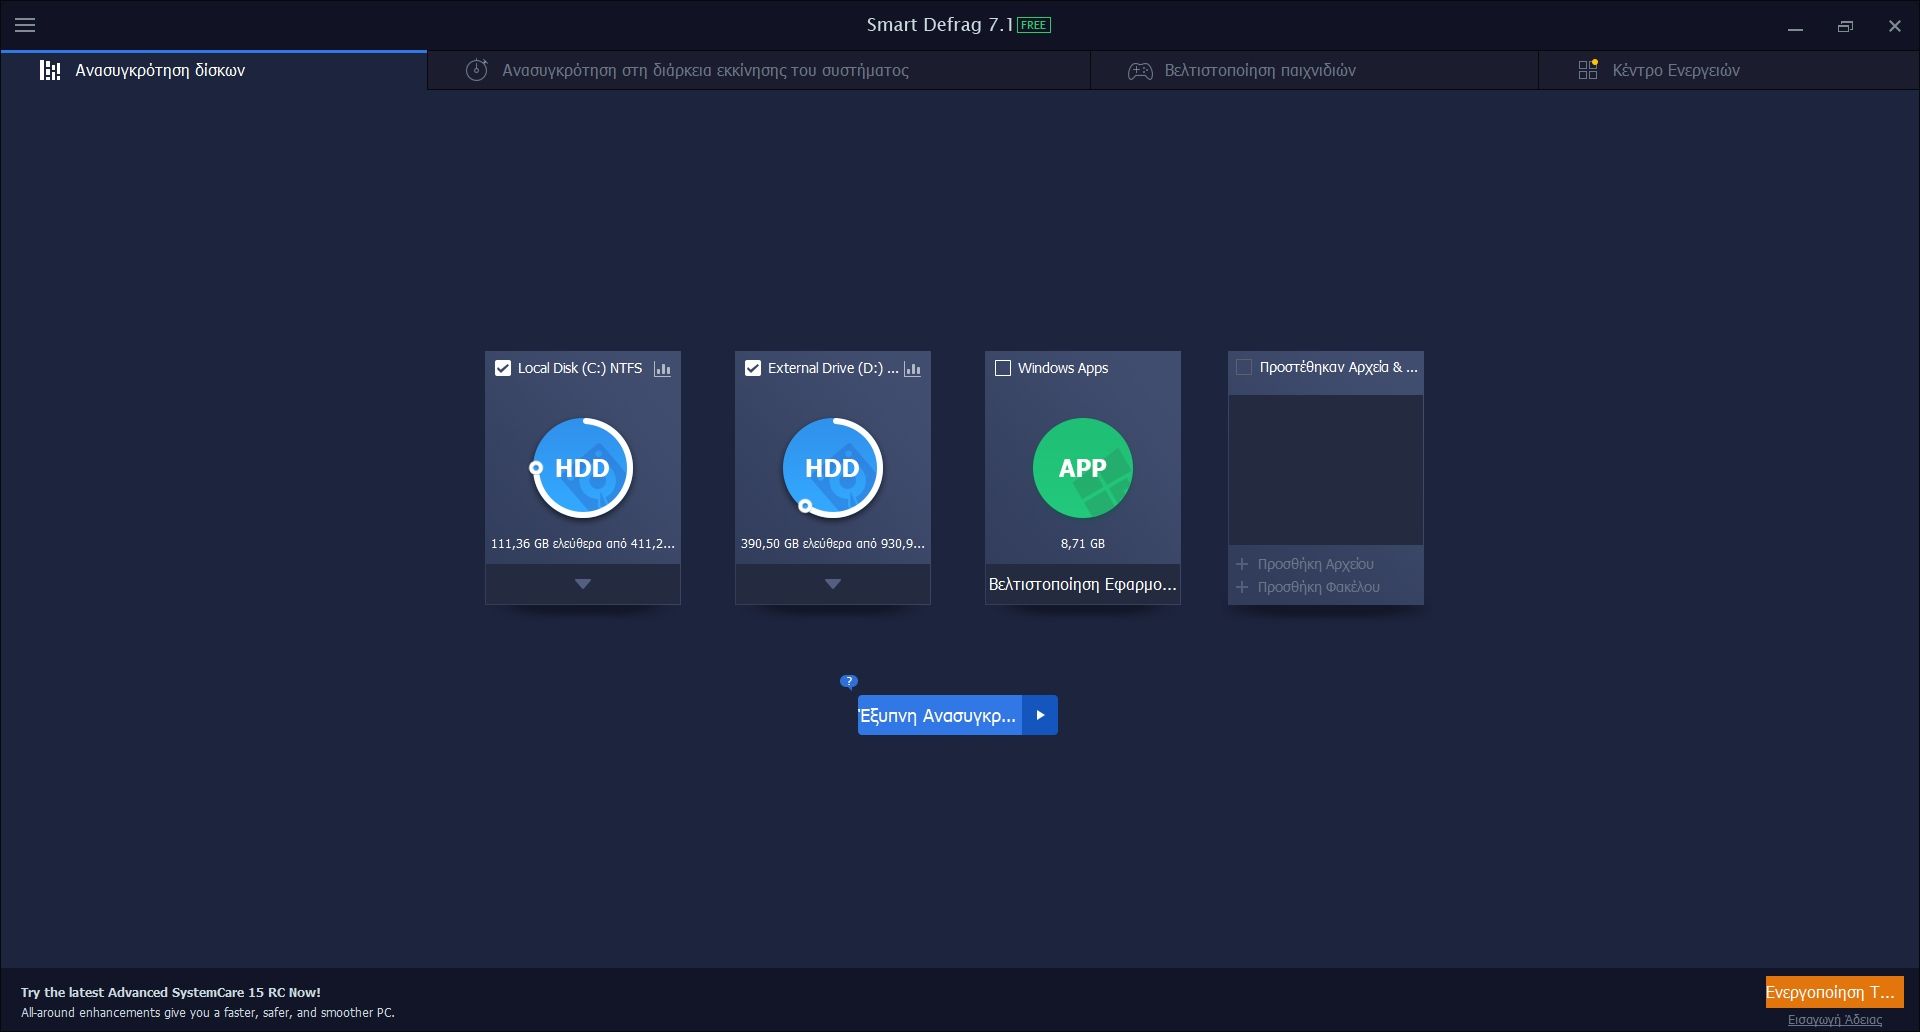Click the FREE edition badge in title
This screenshot has width=1920, height=1032.
[x=1034, y=25]
